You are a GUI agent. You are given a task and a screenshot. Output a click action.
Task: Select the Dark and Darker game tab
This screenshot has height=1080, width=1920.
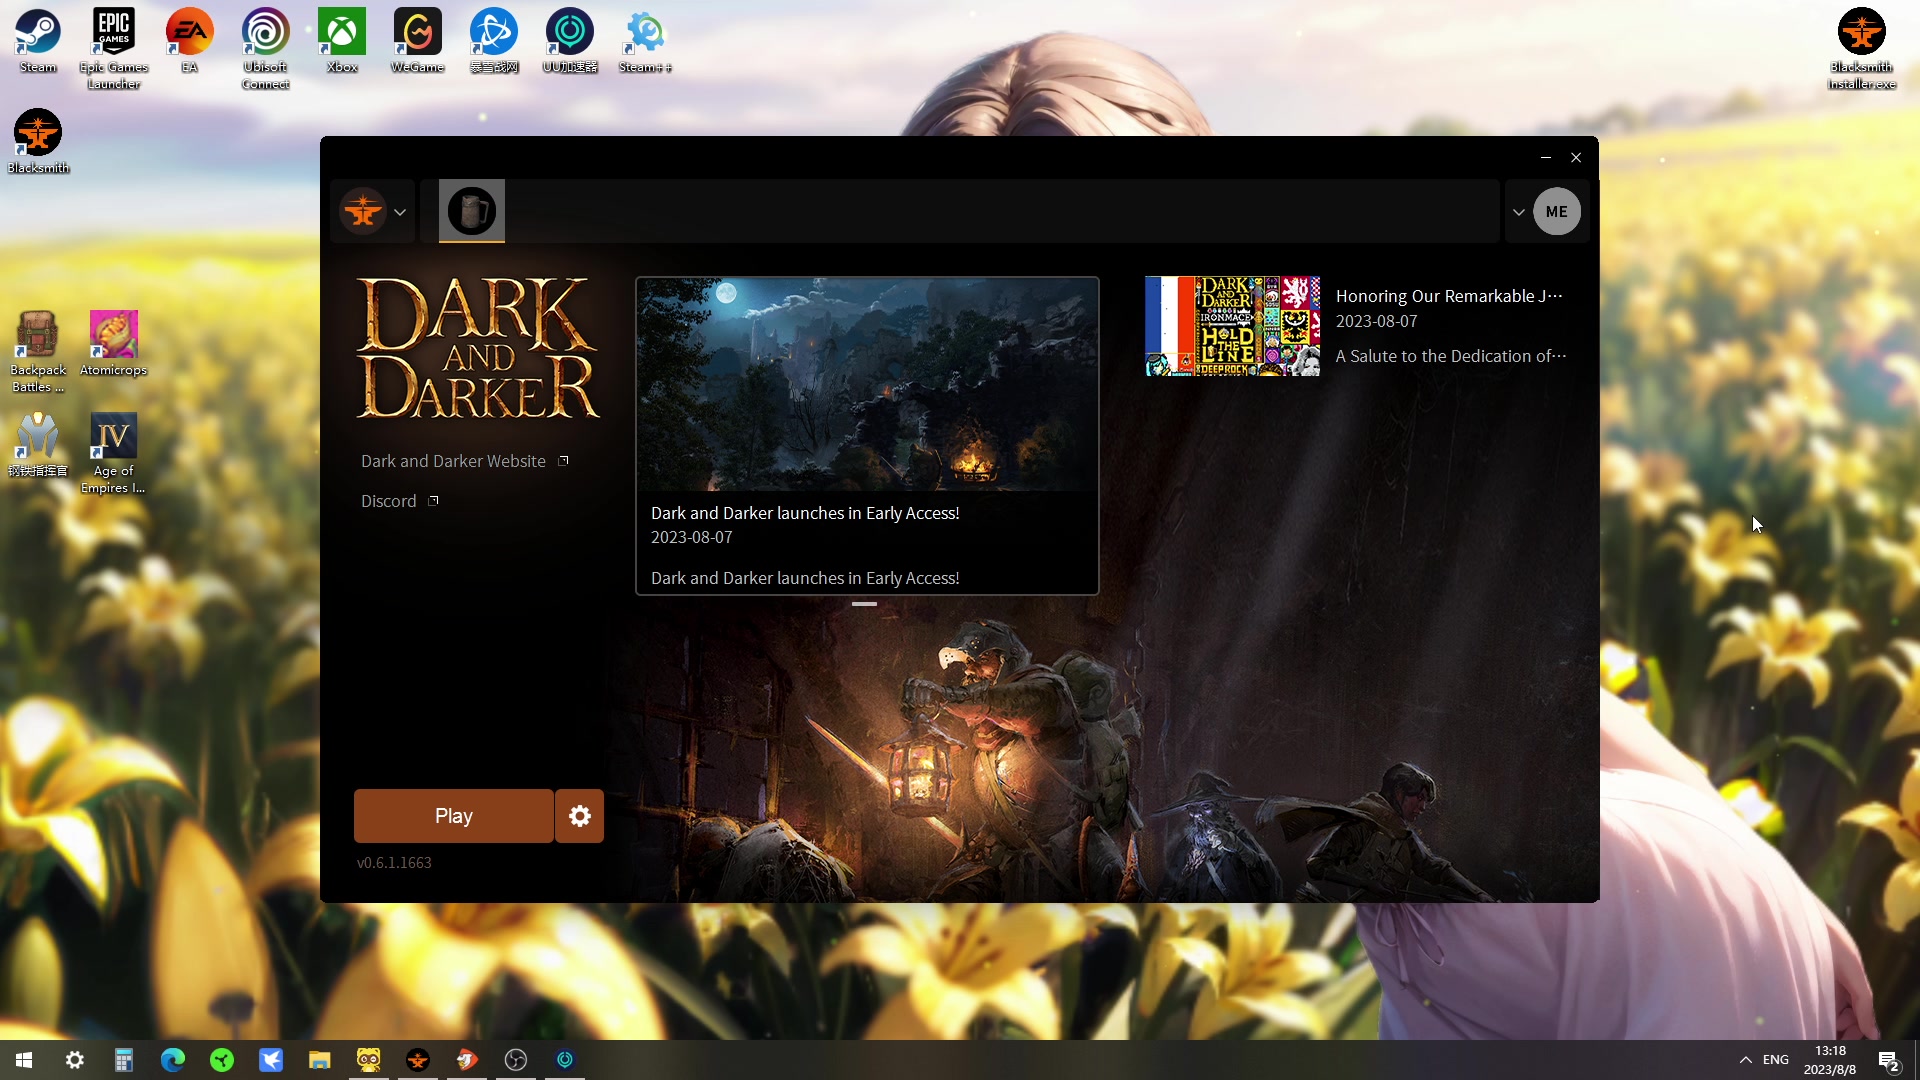[472, 211]
